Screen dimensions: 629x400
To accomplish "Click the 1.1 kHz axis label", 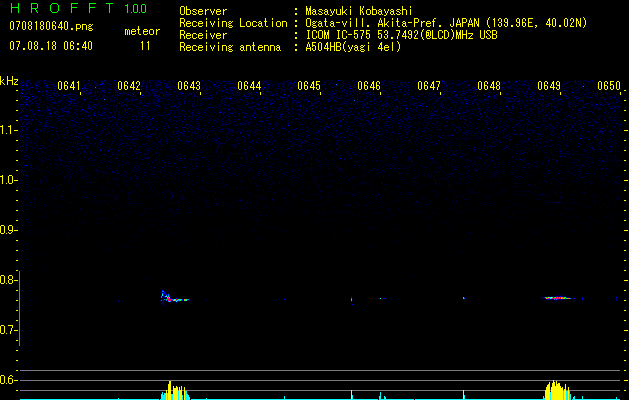I will click(8, 130).
